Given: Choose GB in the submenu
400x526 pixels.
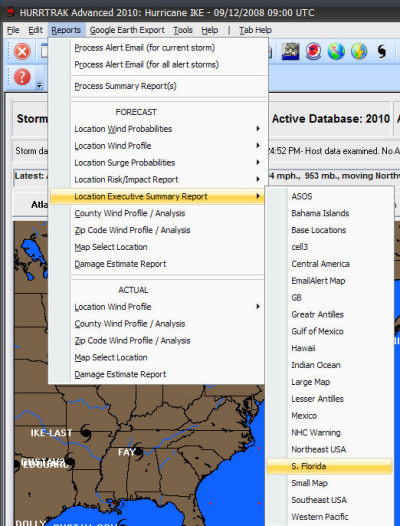Looking at the screenshot, I should (x=330, y=298).
